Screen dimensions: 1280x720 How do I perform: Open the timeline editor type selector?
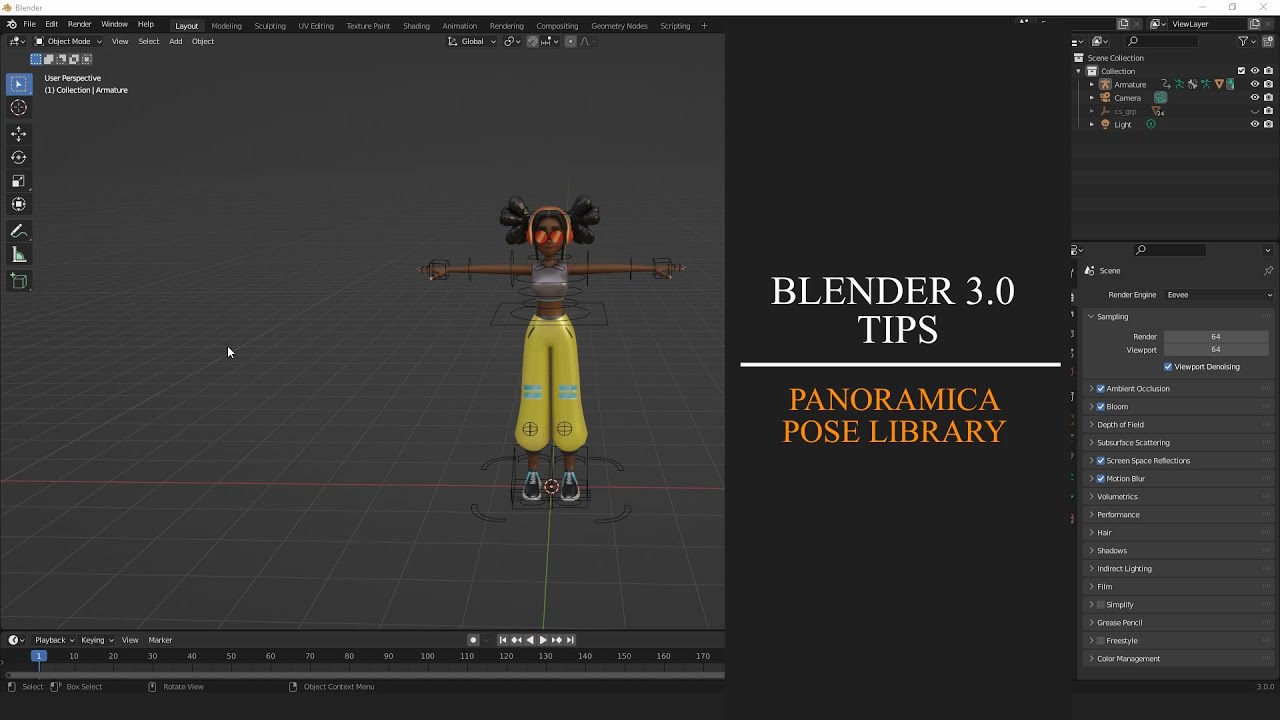pyautogui.click(x=16, y=640)
